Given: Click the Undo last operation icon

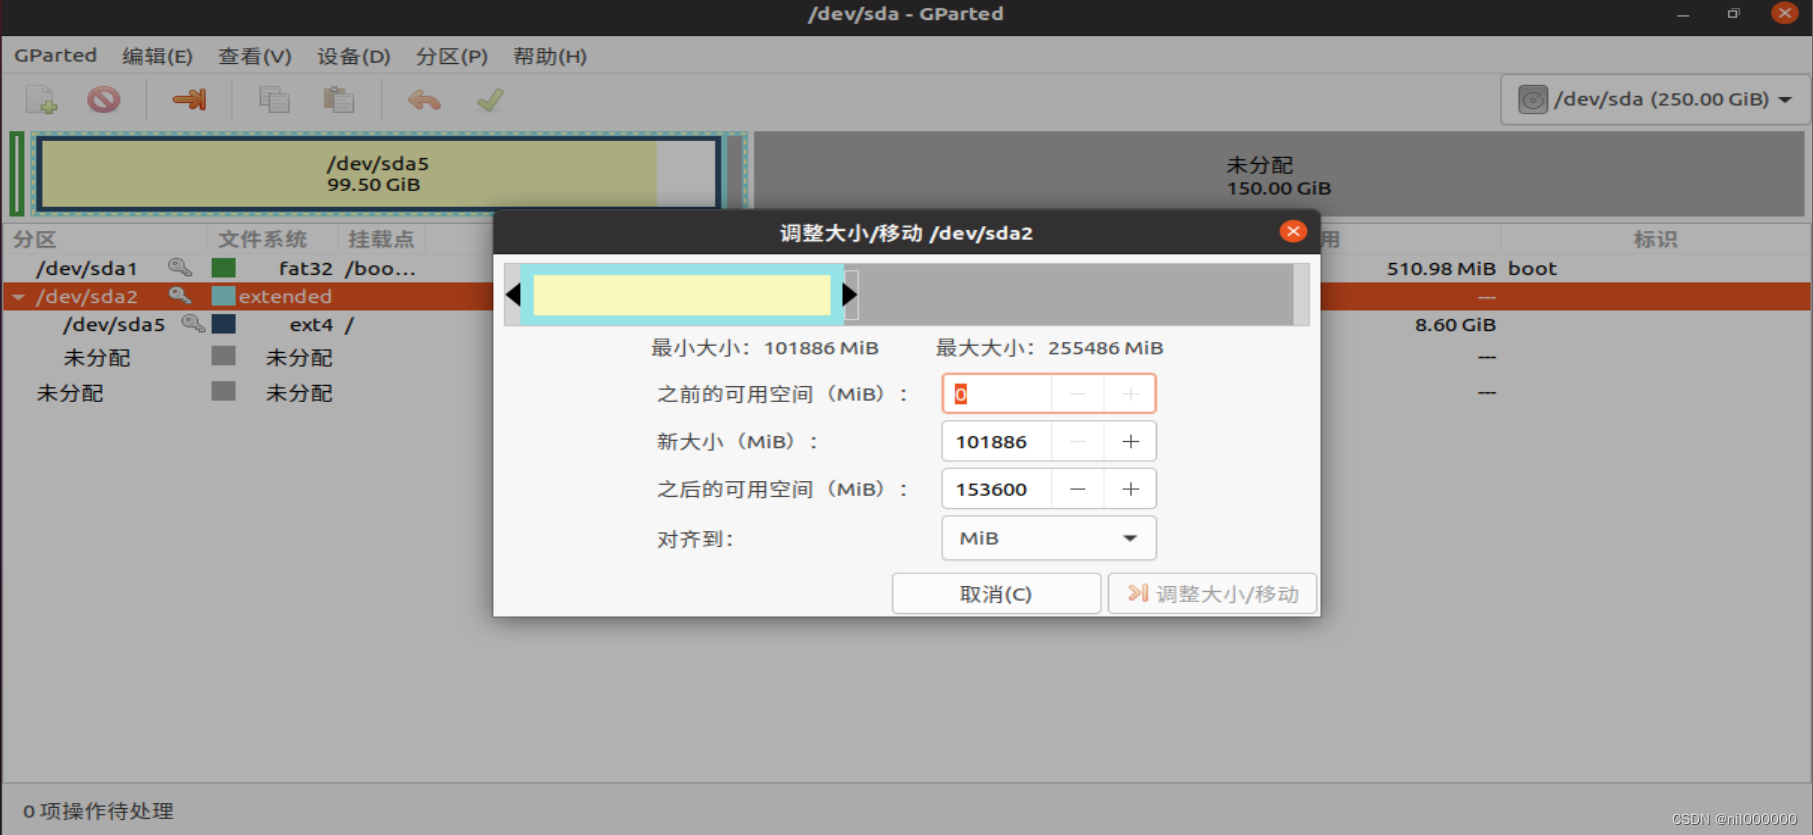Looking at the screenshot, I should click(x=424, y=100).
